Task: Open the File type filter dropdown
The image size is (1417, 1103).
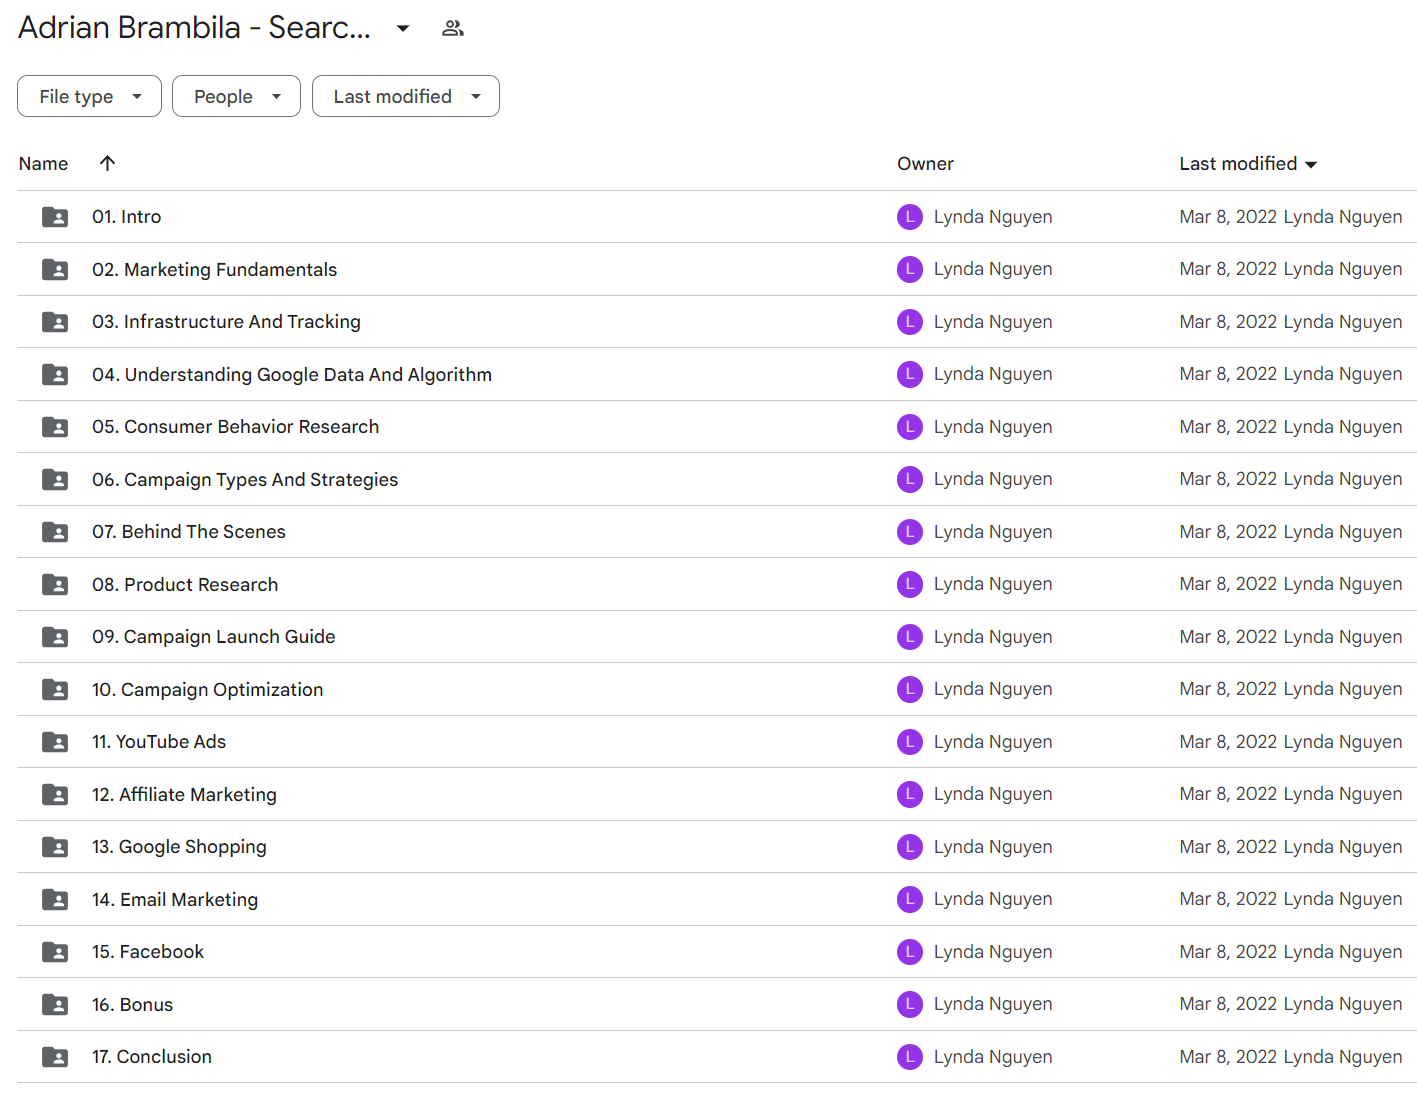Action: 89,96
